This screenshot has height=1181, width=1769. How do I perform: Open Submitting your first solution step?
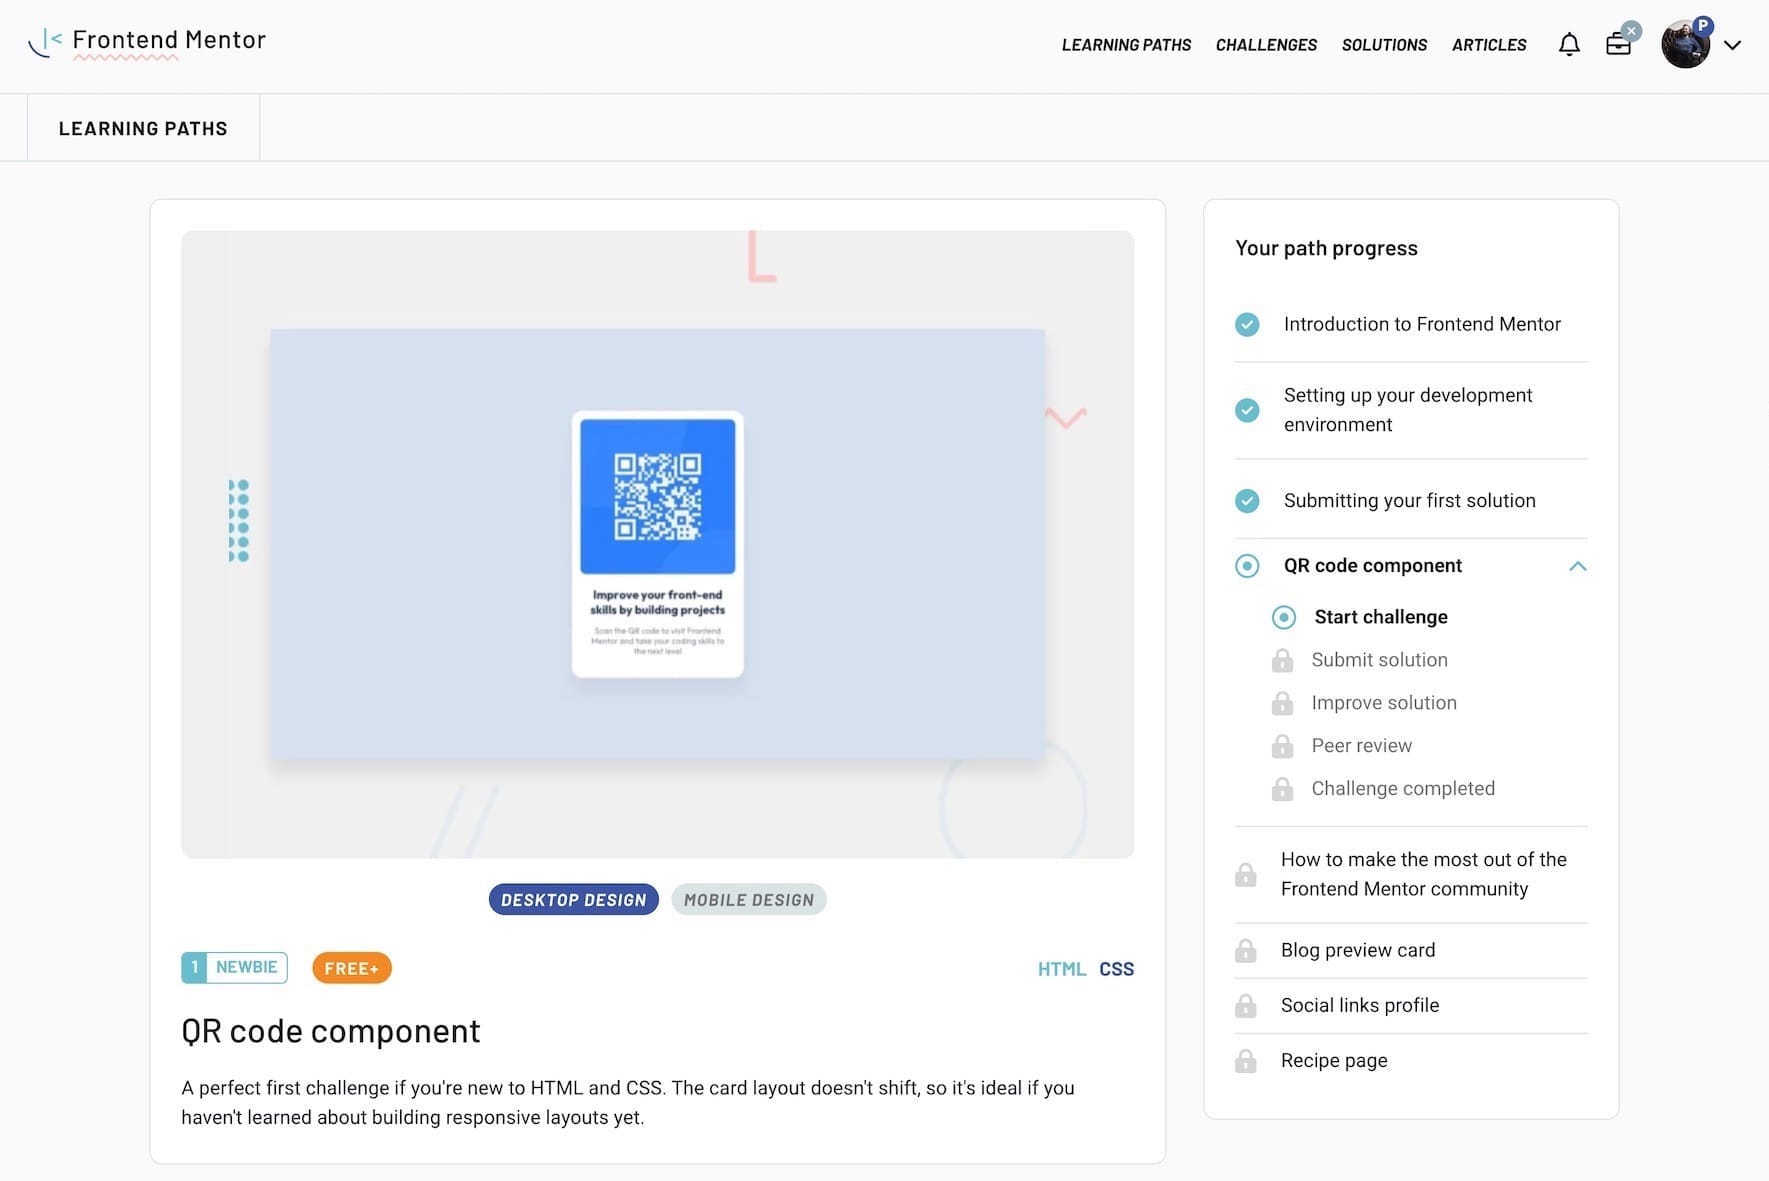tap(1410, 501)
